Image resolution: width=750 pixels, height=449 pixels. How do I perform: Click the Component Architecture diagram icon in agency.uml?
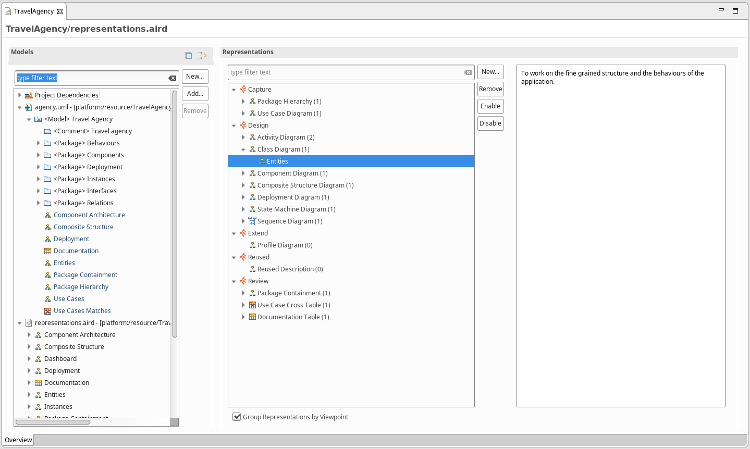click(x=47, y=215)
